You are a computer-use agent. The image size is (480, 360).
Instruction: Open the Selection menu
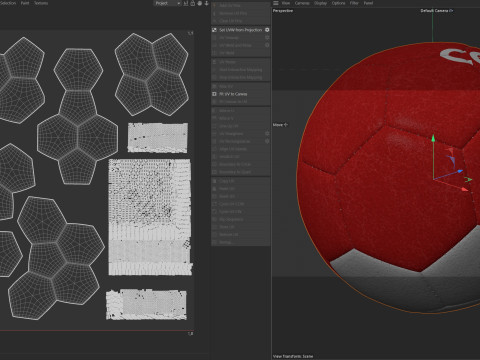8,3
